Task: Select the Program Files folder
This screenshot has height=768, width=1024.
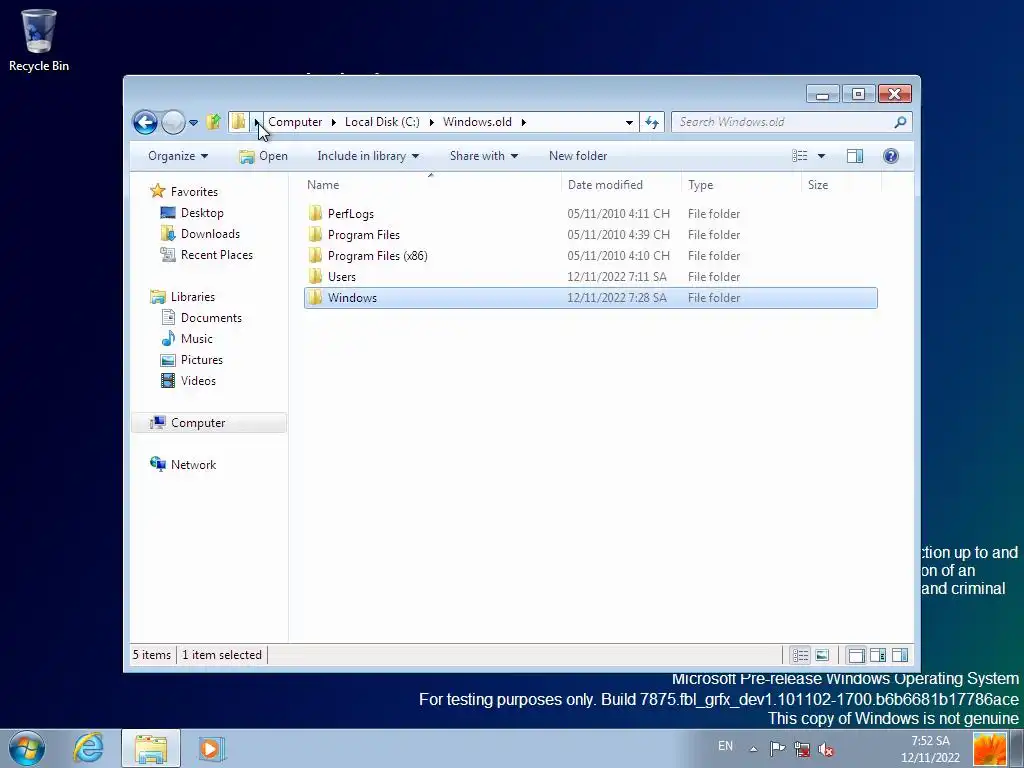Action: tap(590, 234)
